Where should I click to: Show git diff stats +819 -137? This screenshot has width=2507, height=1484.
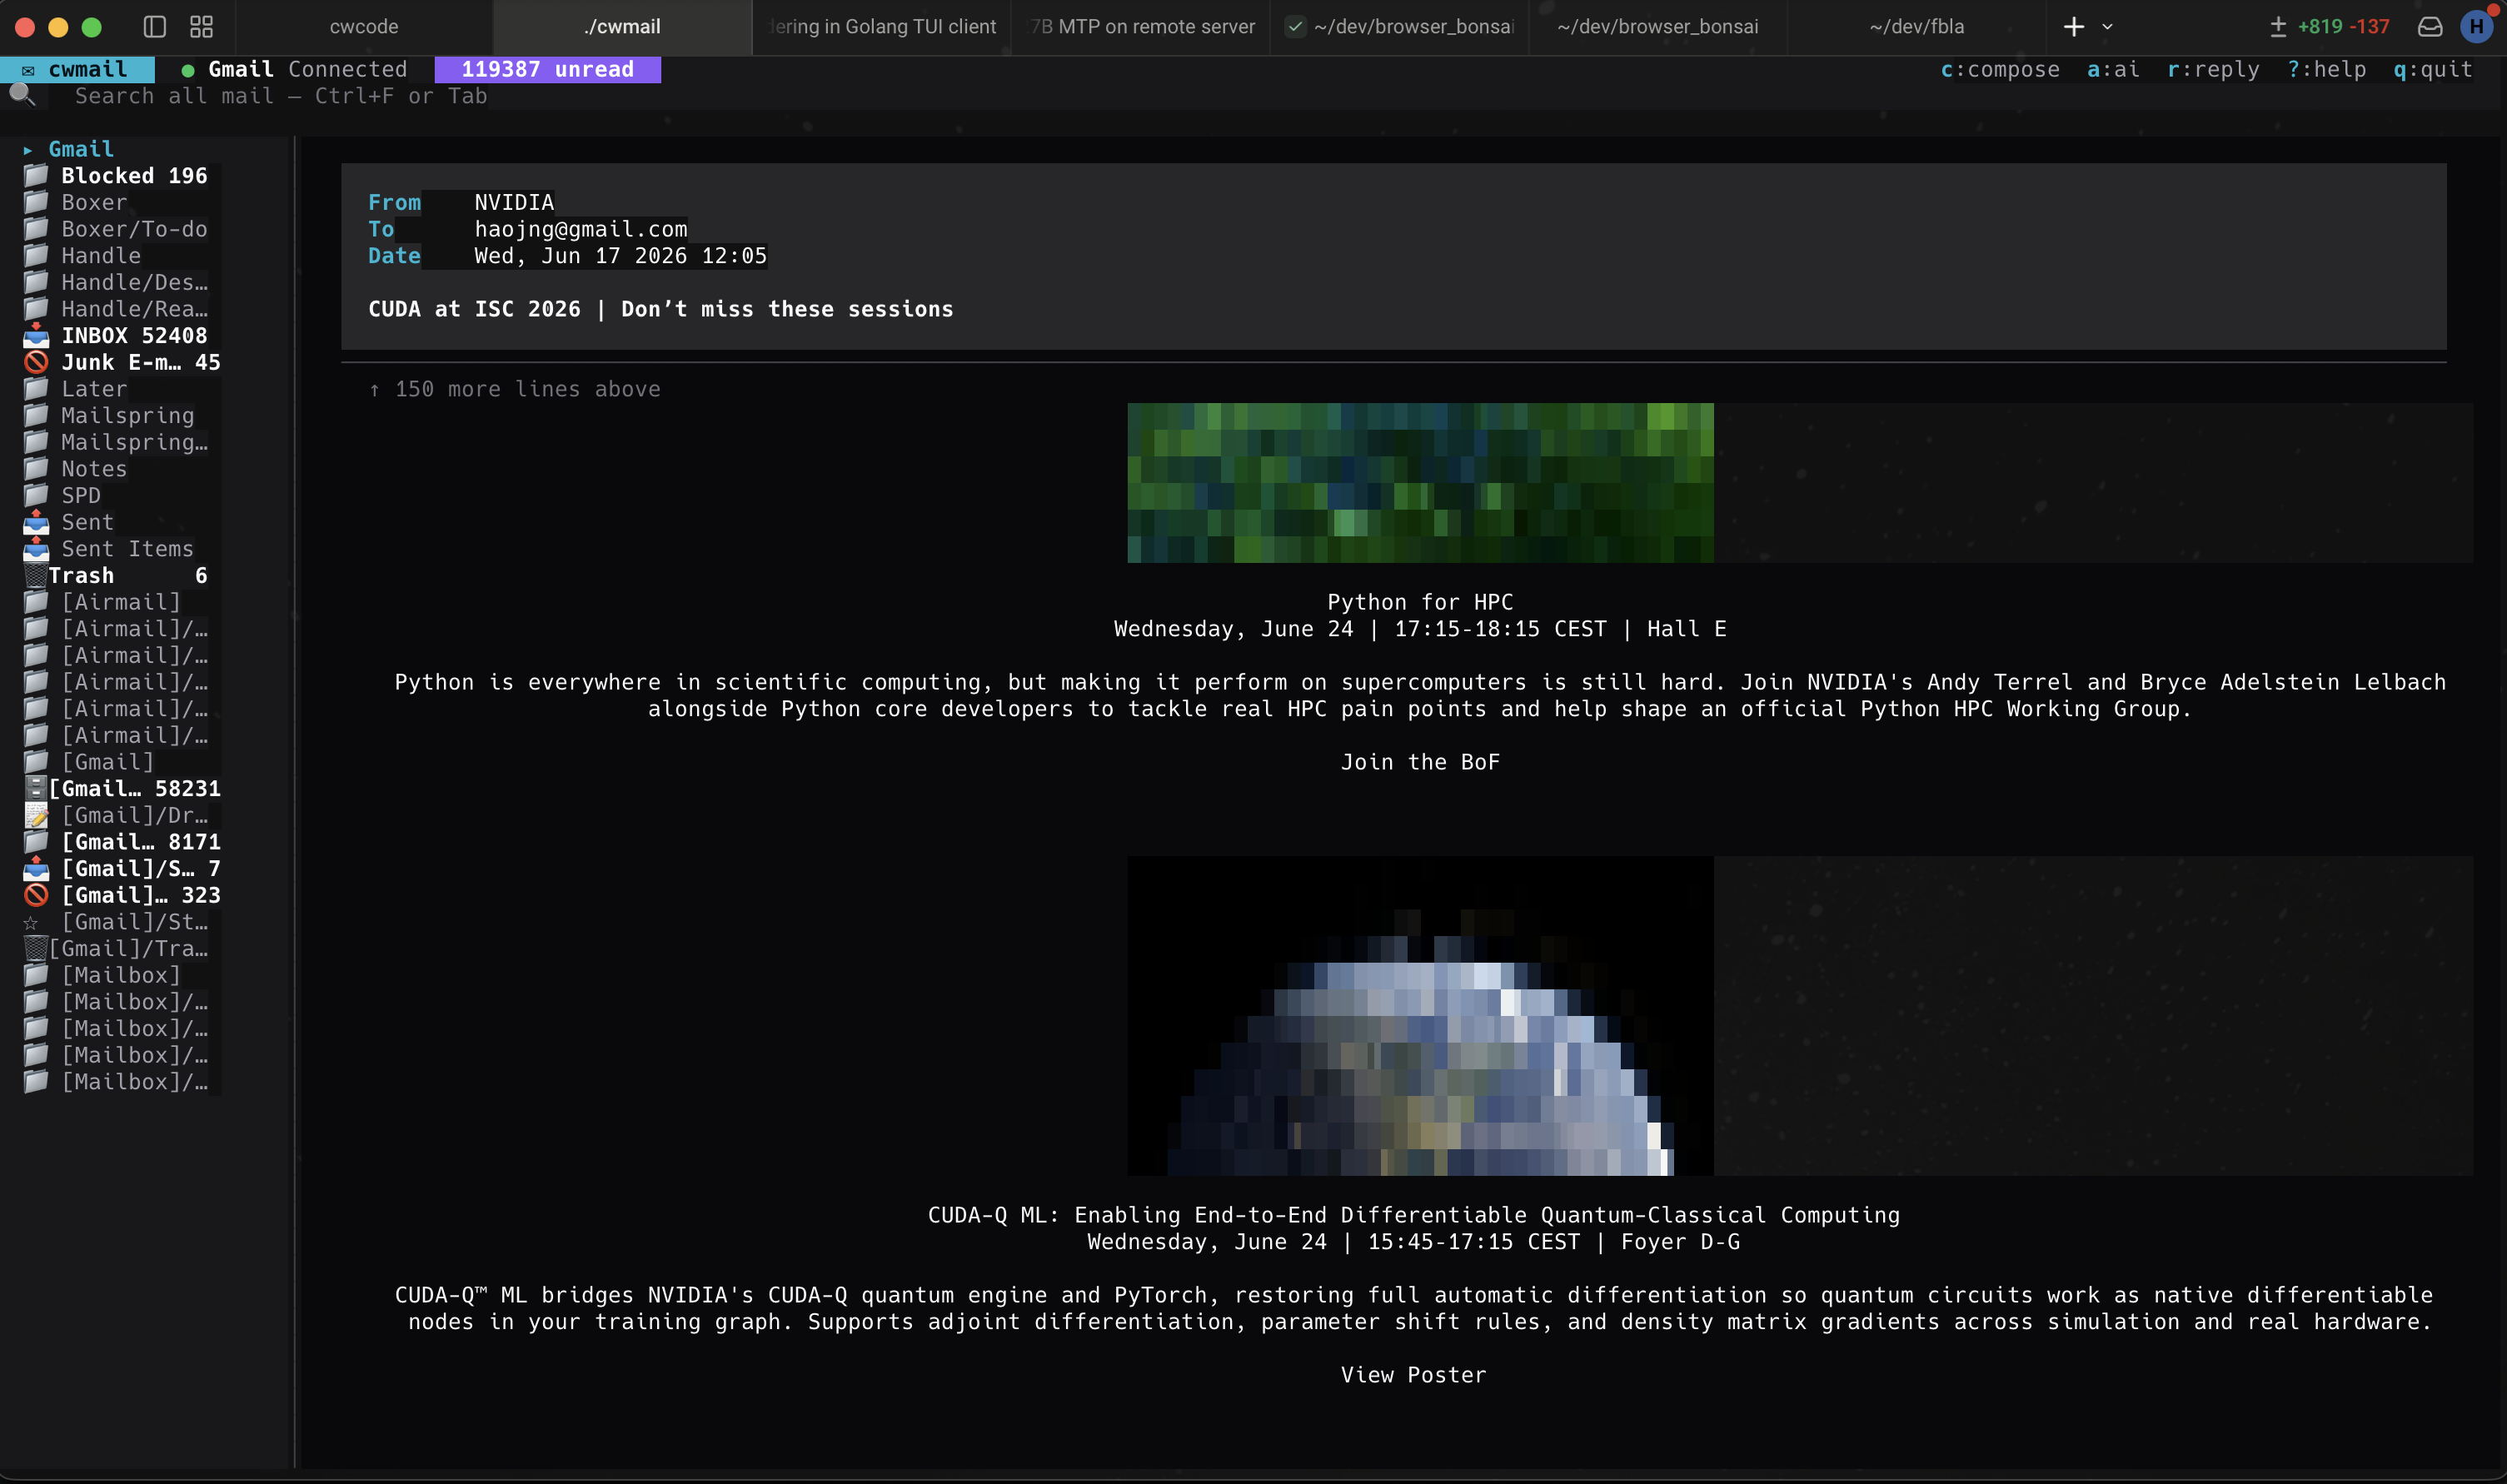[2329, 27]
